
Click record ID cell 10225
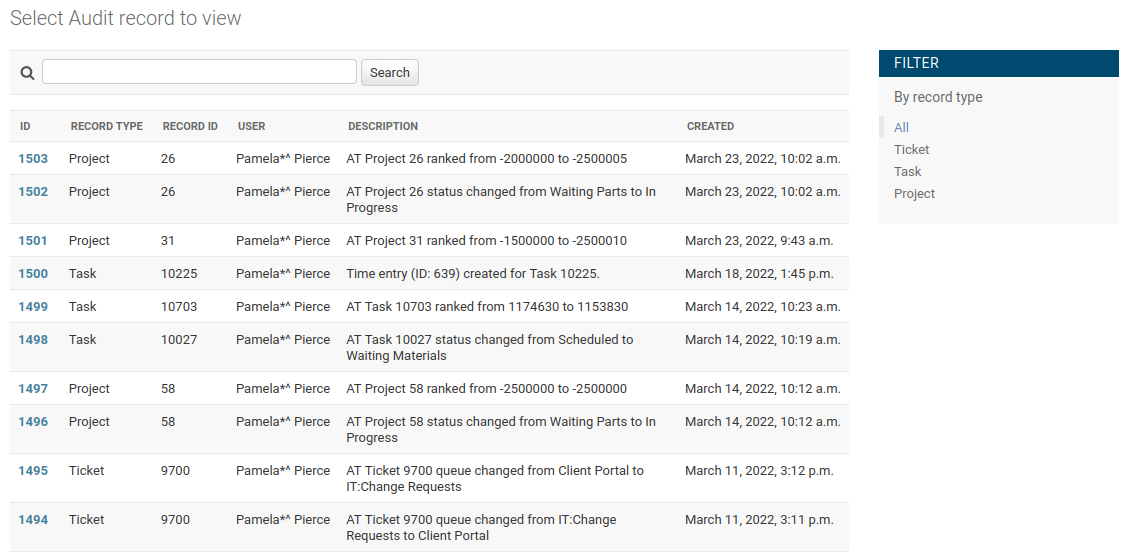tap(179, 273)
